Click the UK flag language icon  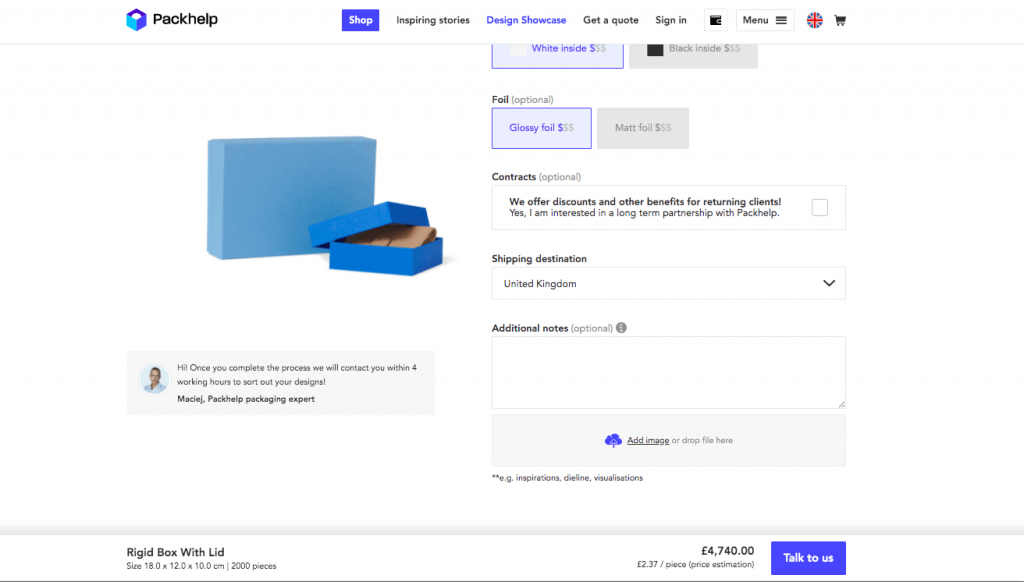[814, 19]
